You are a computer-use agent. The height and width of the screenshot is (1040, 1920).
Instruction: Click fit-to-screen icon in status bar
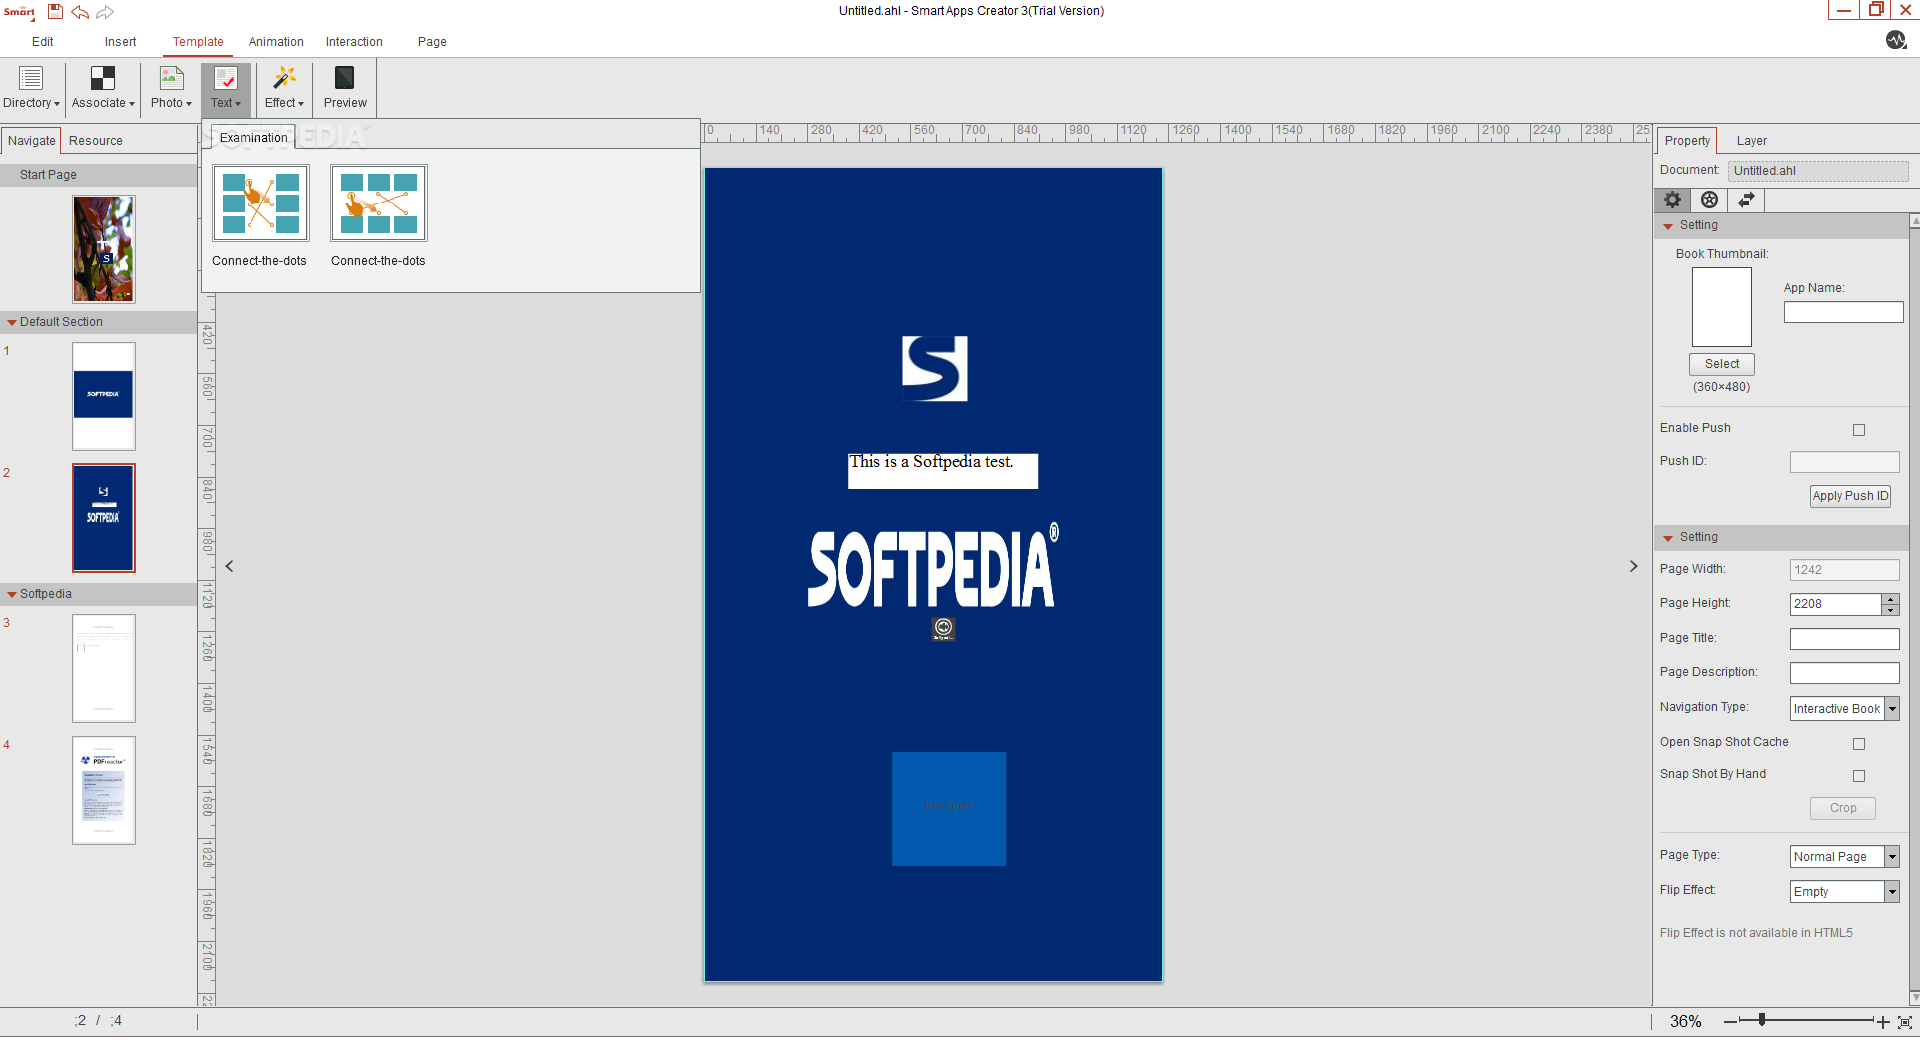point(1905,1022)
